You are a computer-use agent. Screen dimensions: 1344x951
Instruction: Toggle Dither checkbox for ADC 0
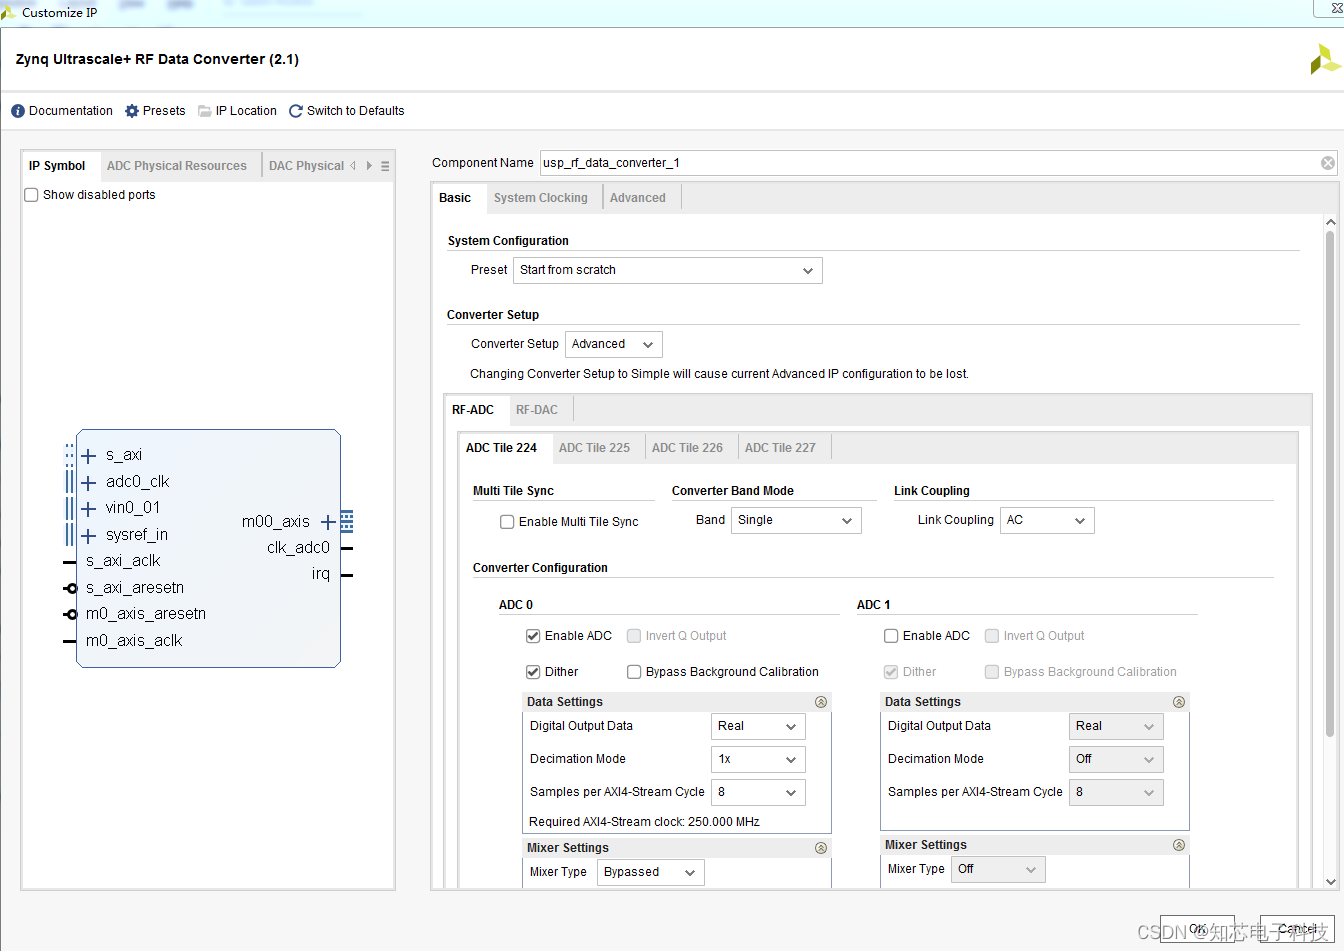pos(533,672)
